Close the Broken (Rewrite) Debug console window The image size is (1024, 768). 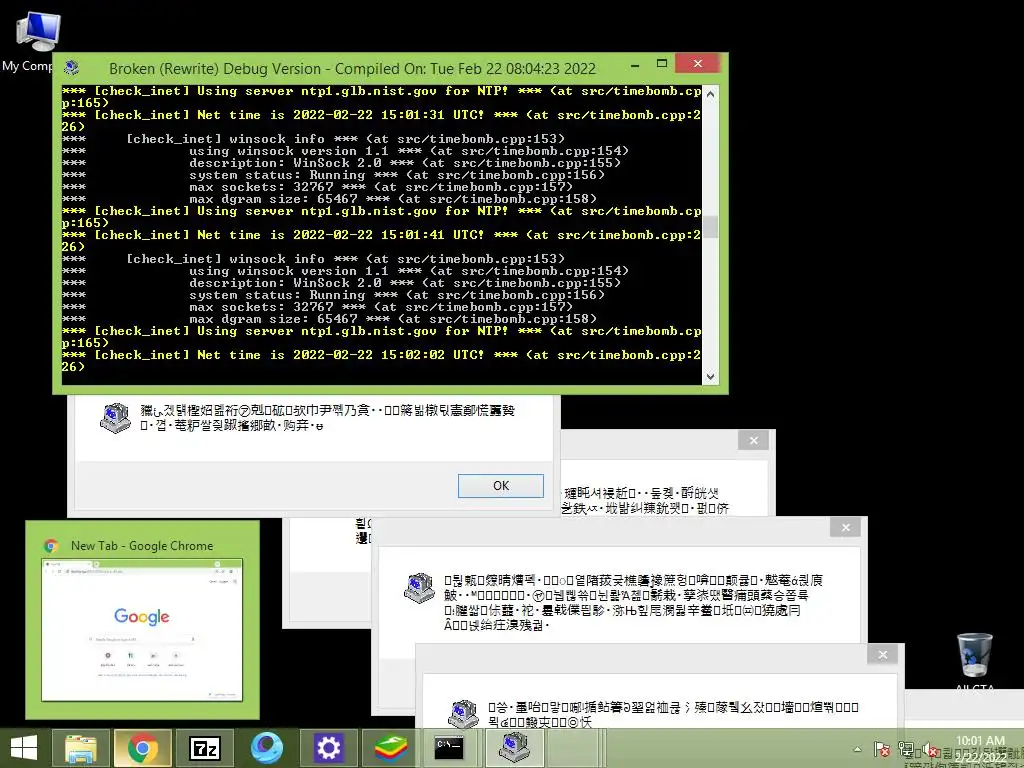click(x=697, y=63)
